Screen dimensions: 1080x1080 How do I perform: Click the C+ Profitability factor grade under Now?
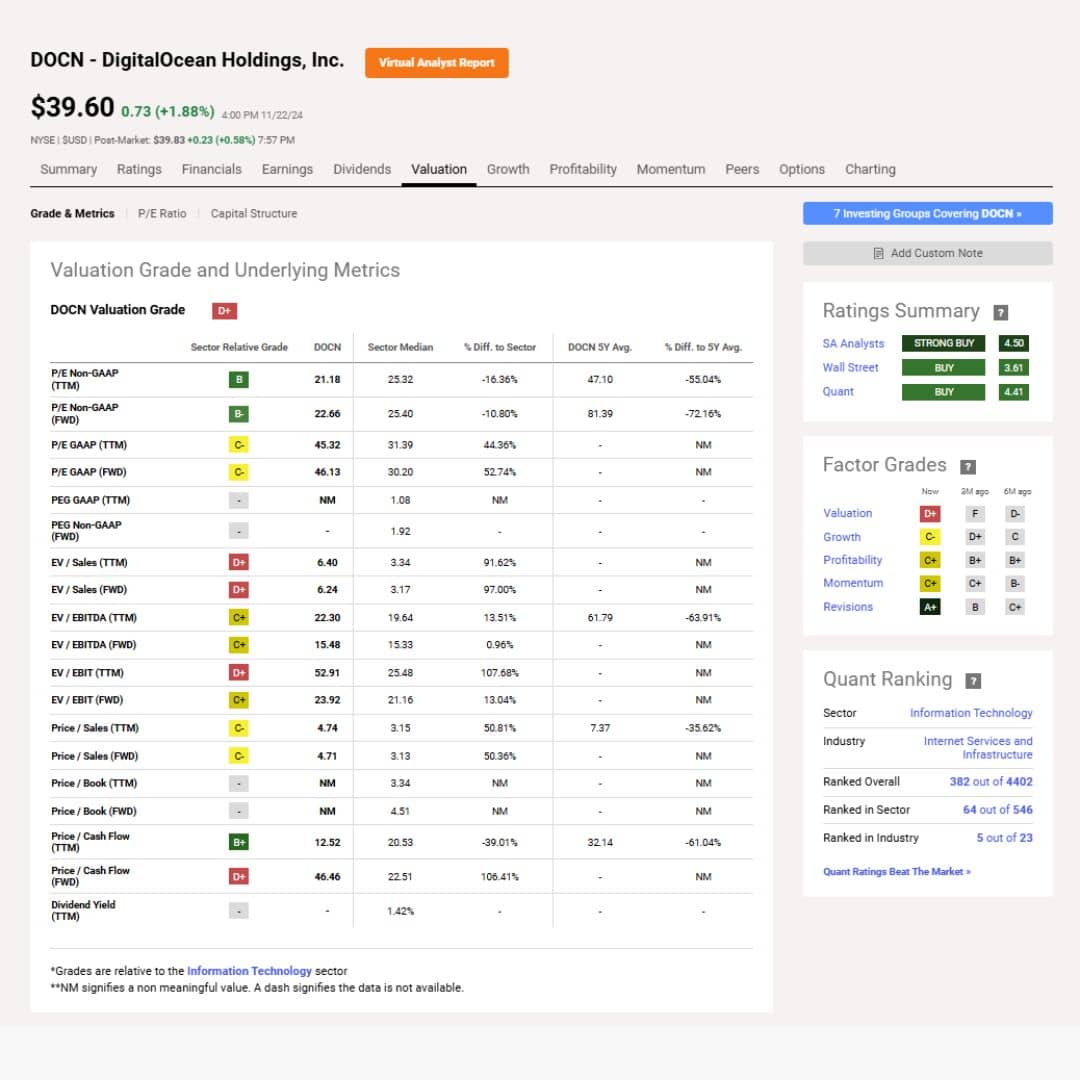[x=930, y=561]
